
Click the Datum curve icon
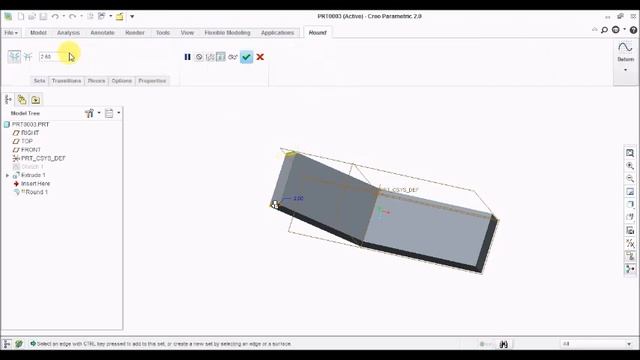coord(625,47)
